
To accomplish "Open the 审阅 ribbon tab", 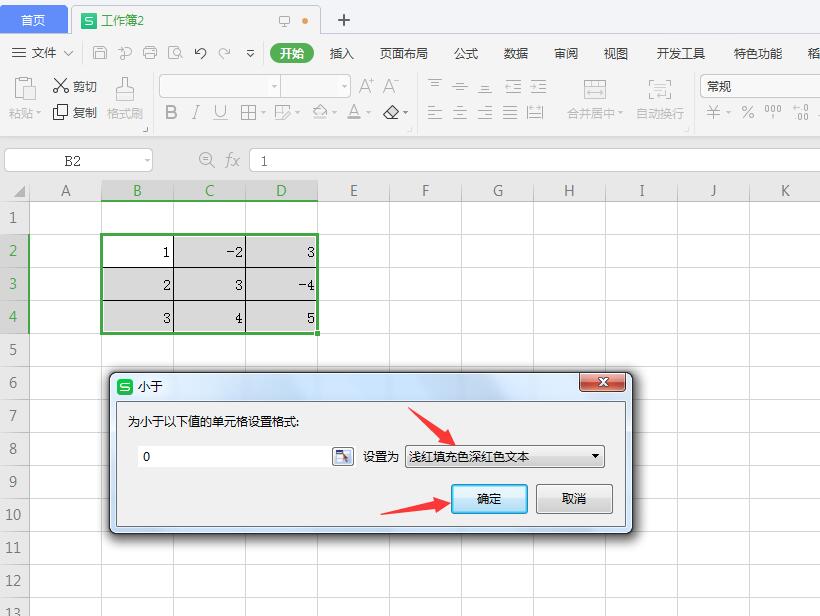I will (566, 53).
